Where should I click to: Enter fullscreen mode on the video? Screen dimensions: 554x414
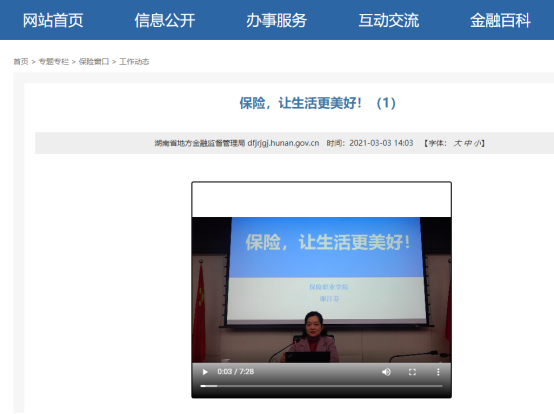pyautogui.click(x=412, y=372)
